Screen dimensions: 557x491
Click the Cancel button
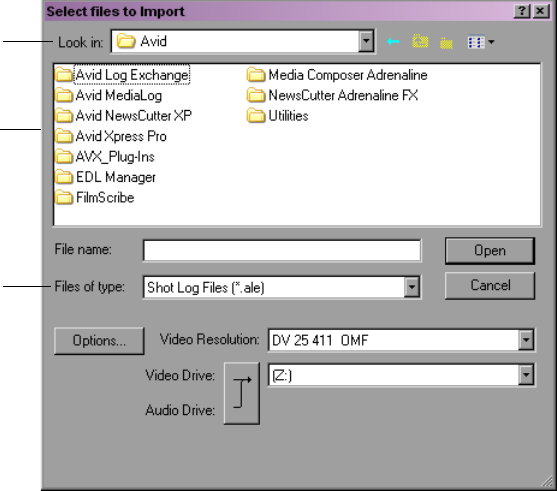point(490,286)
